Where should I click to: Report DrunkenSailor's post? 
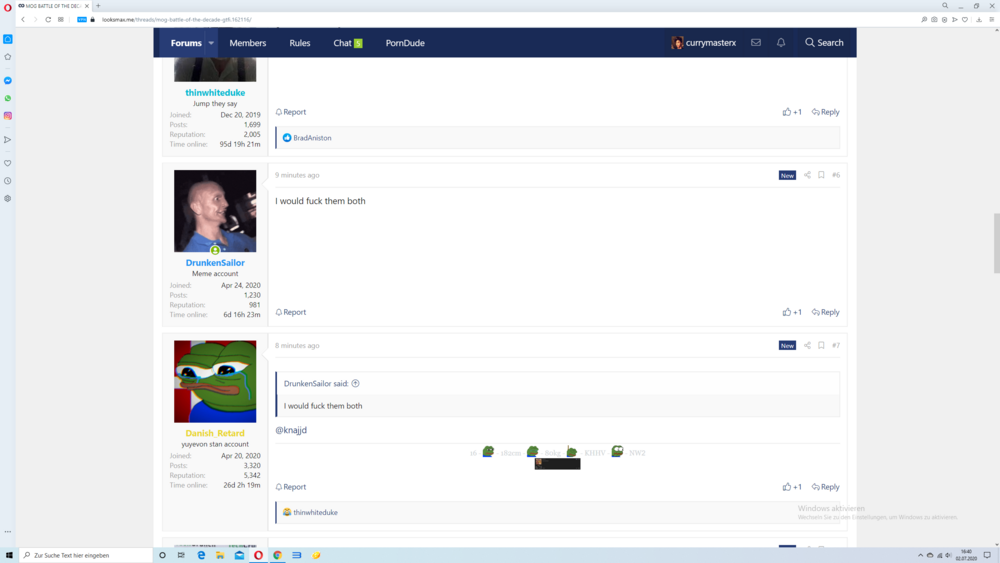coord(291,312)
